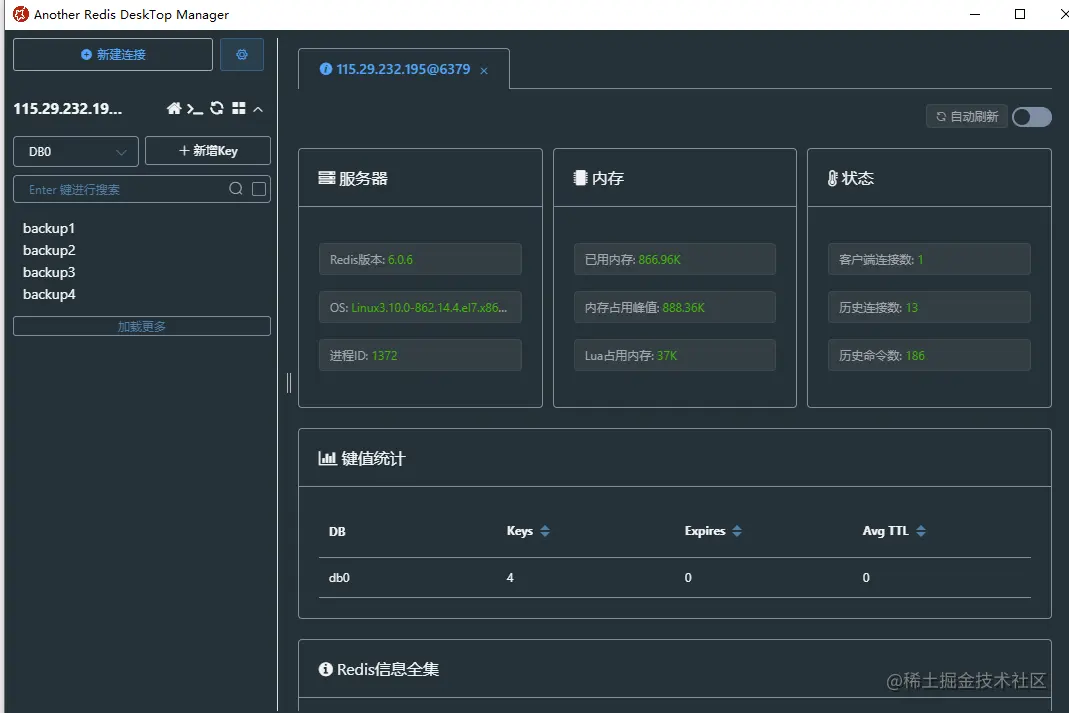This screenshot has width=1069, height=713.
Task: Click the DB column header
Action: coord(337,531)
